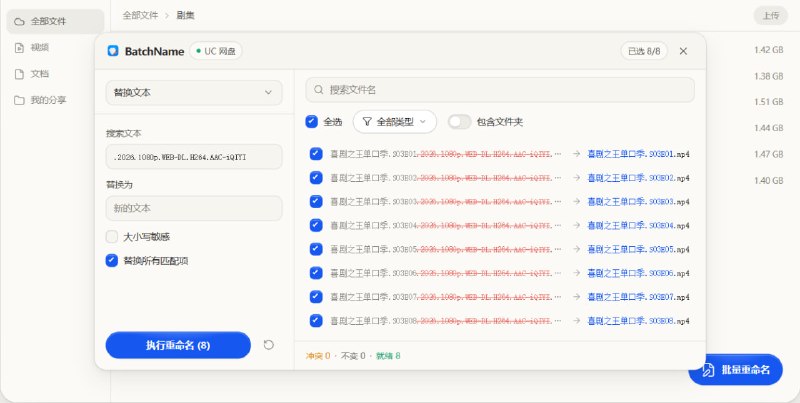This screenshot has width=800, height=403.
Task: Click new name 喜剧之王单口季.S03E03.mp4
Action: point(638,202)
